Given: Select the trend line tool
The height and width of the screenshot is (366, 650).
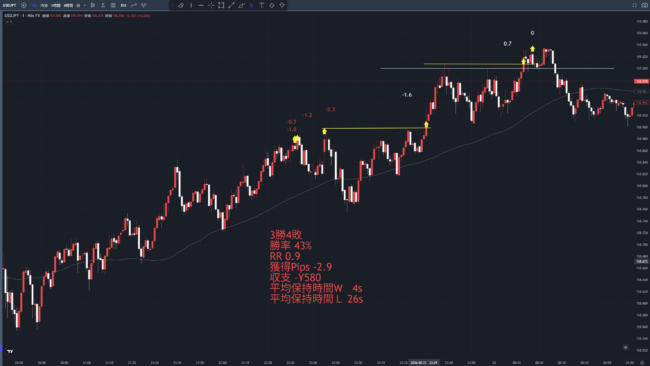Looking at the screenshot, I should (x=231, y=5).
